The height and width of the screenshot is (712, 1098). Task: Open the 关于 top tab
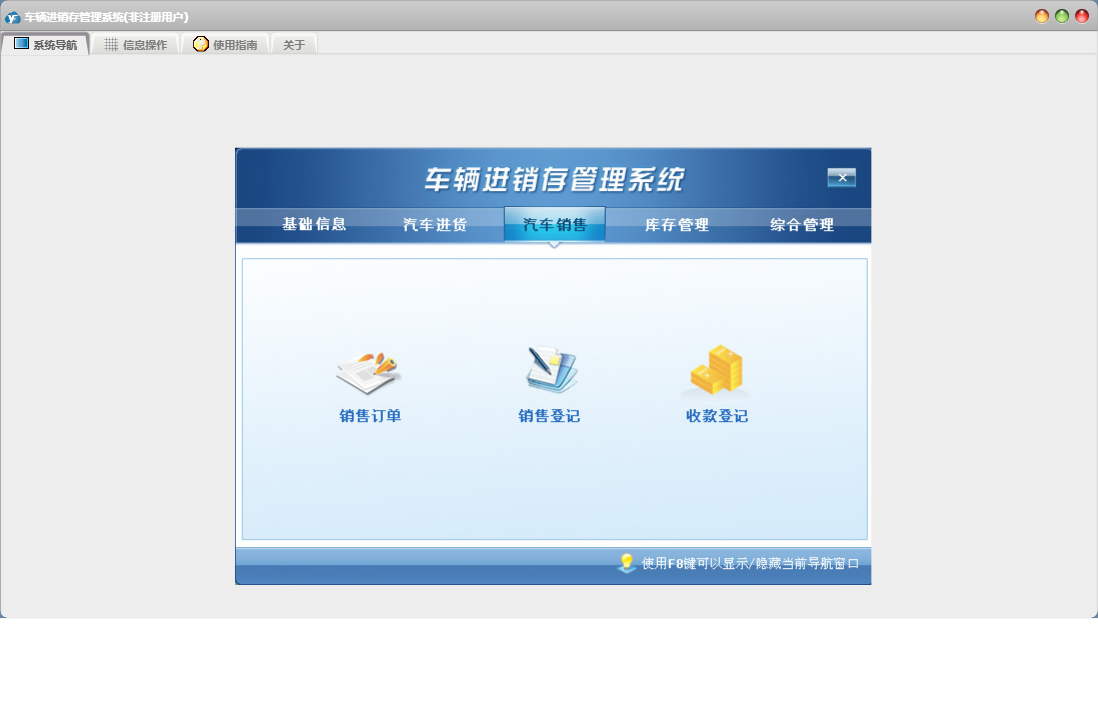294,44
